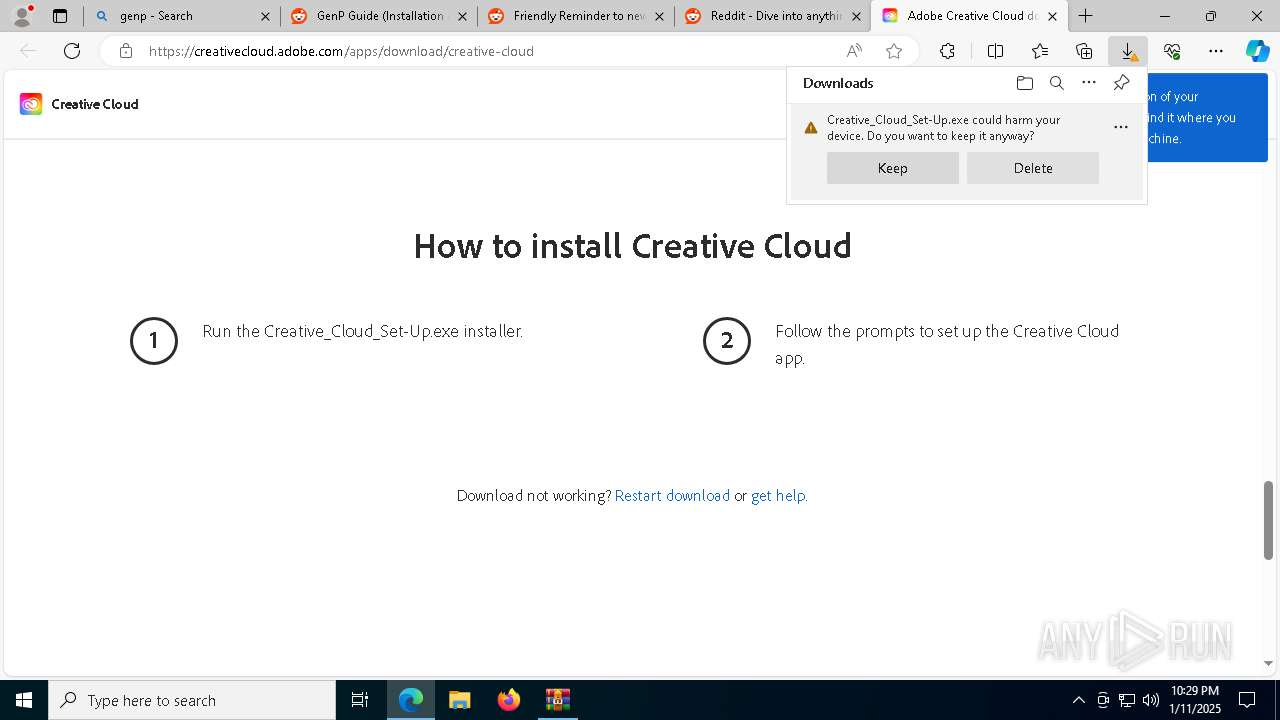
Task: Open the Windows Start menu
Action: tap(24, 700)
